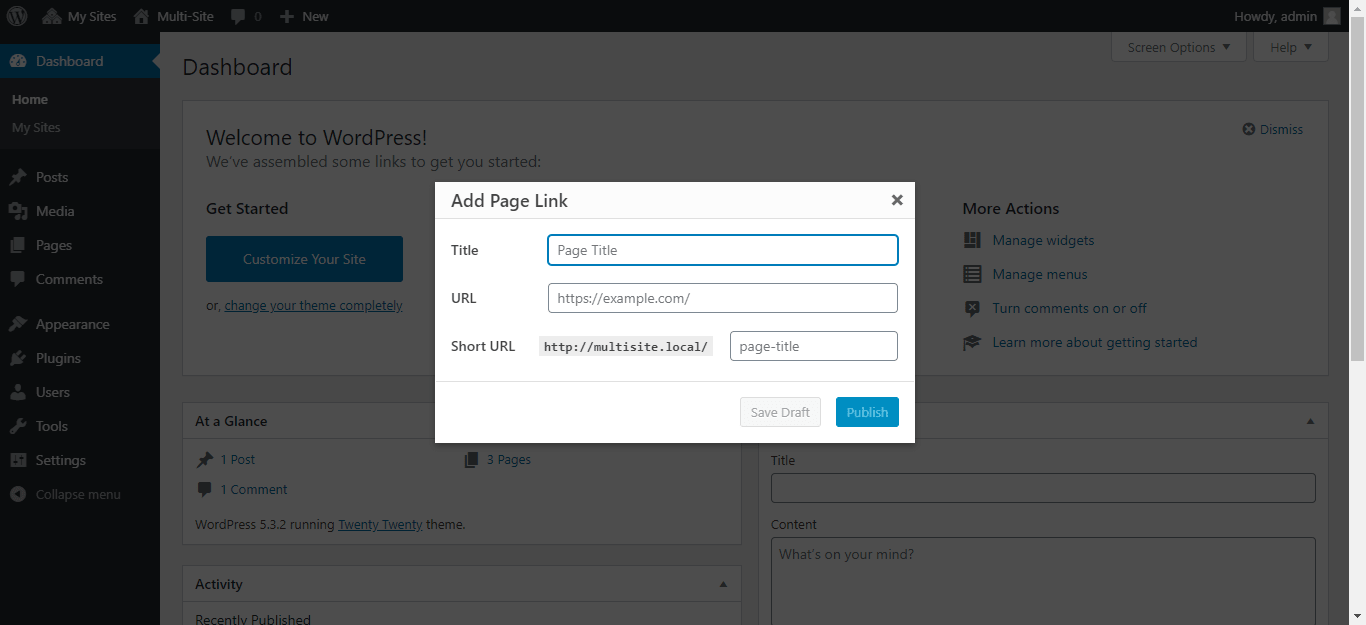Click the comments bubble icon in the admin bar
The width and height of the screenshot is (1366, 625).
coord(238,17)
